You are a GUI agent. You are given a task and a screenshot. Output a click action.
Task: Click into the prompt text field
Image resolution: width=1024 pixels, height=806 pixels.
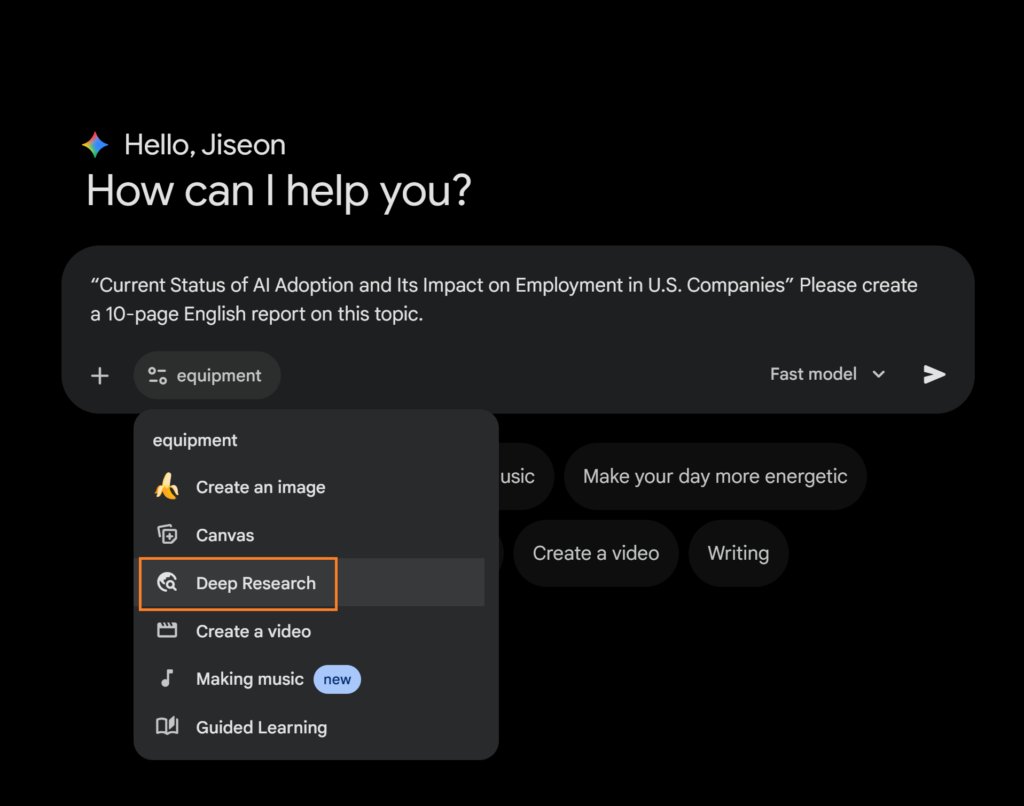[504, 299]
